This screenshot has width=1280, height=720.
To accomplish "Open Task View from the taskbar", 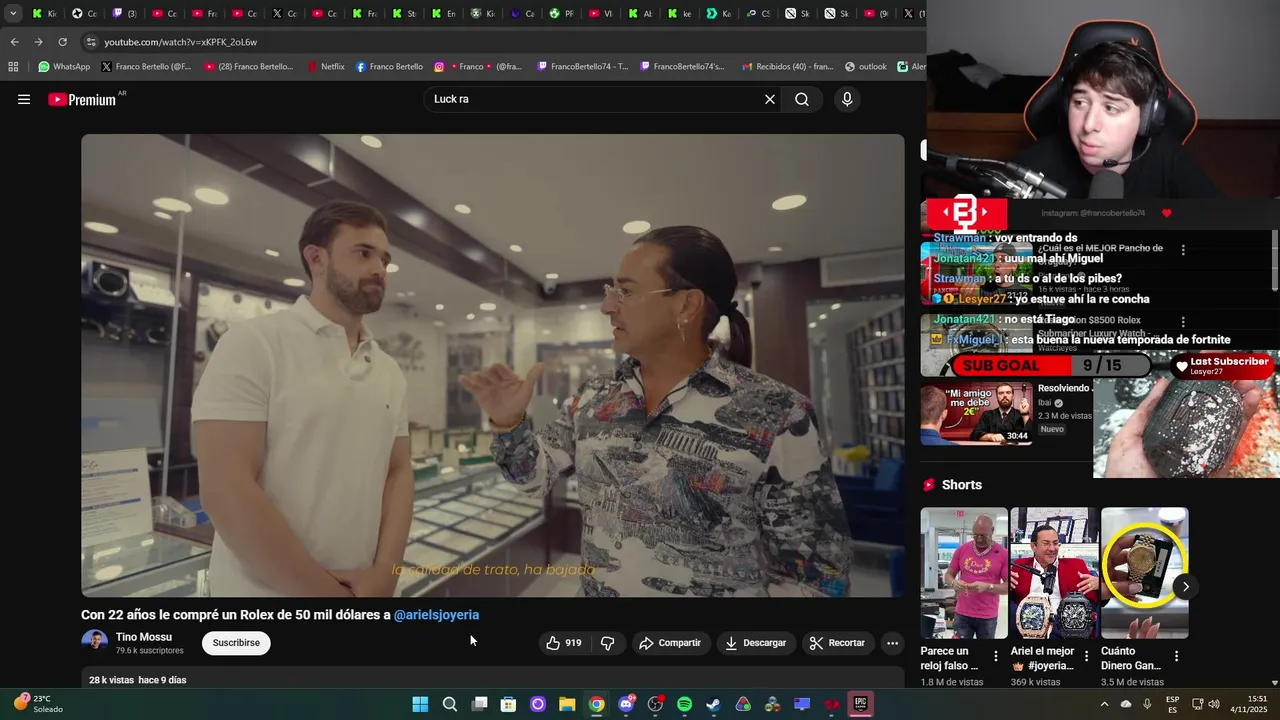I will point(479,704).
